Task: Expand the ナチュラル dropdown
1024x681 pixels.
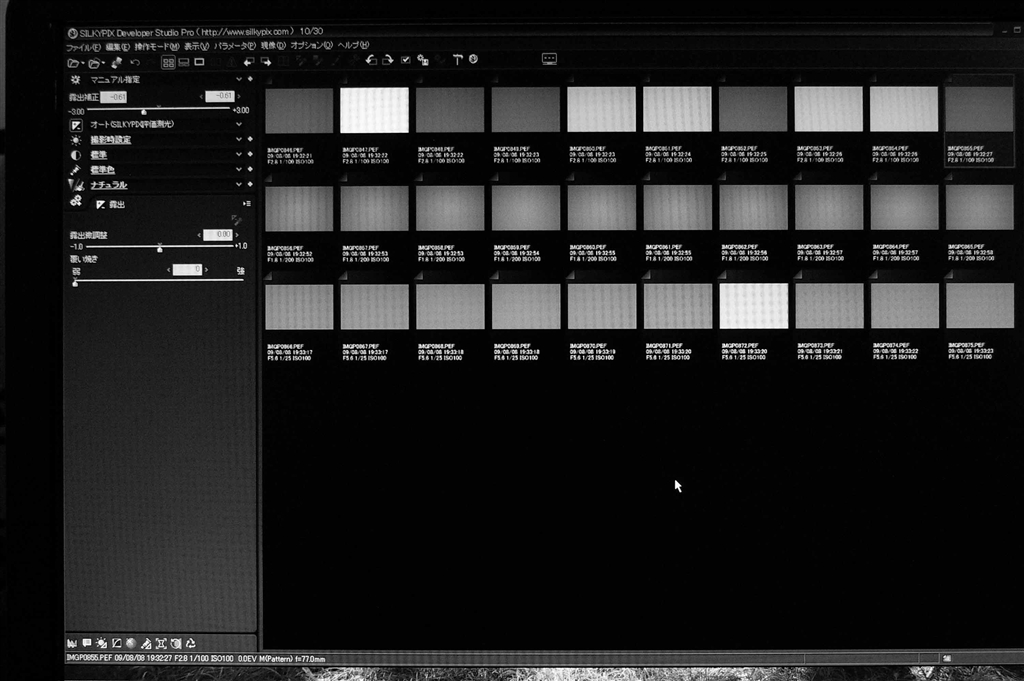Action: tap(238, 184)
